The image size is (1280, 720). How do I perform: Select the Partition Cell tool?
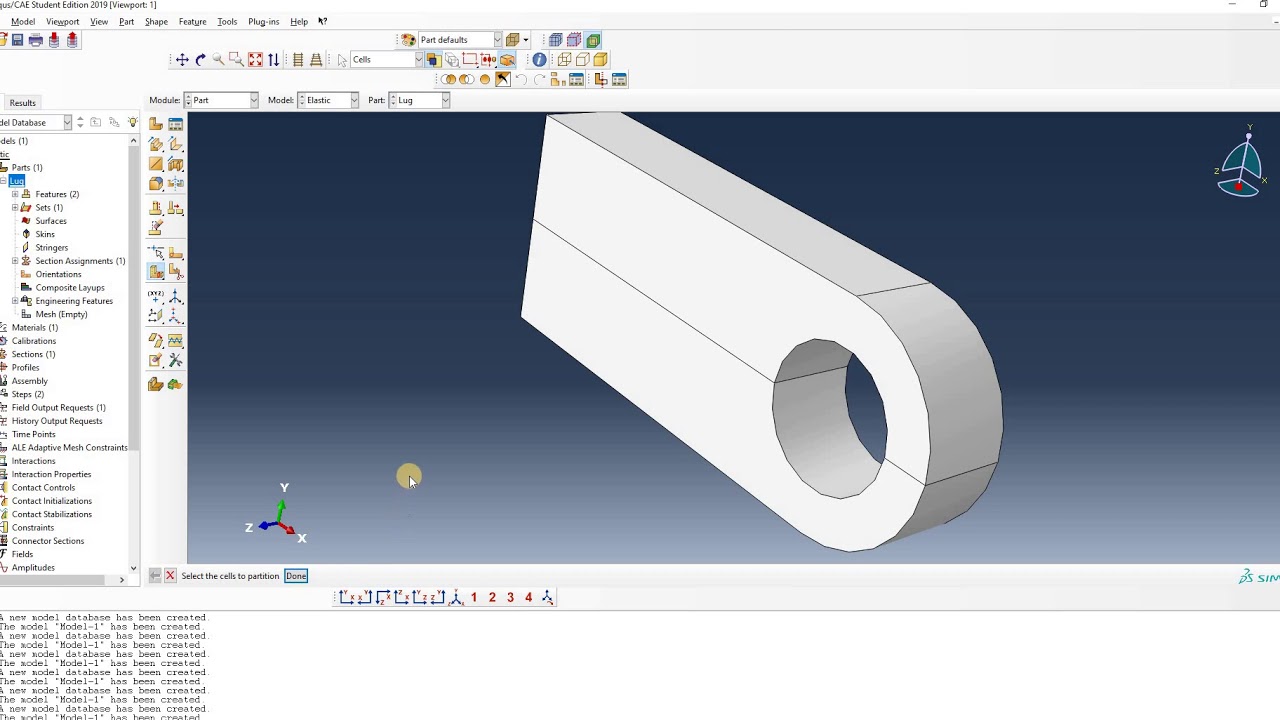coord(156,272)
